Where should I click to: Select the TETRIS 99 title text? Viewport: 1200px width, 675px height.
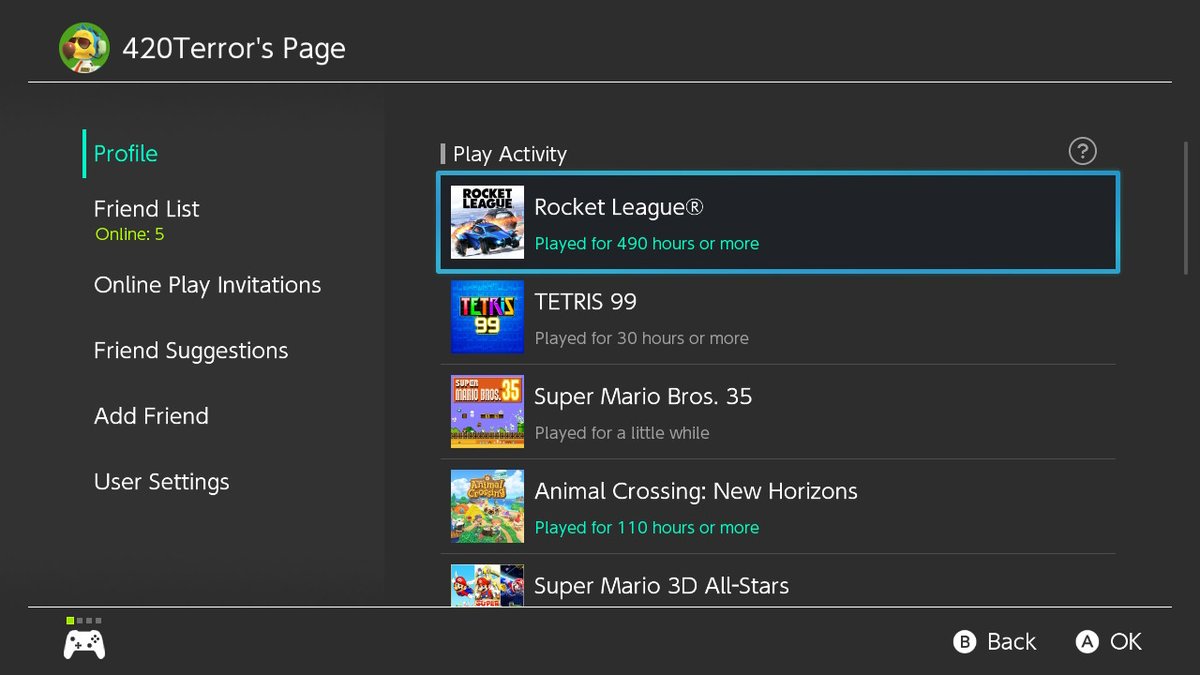pos(586,302)
